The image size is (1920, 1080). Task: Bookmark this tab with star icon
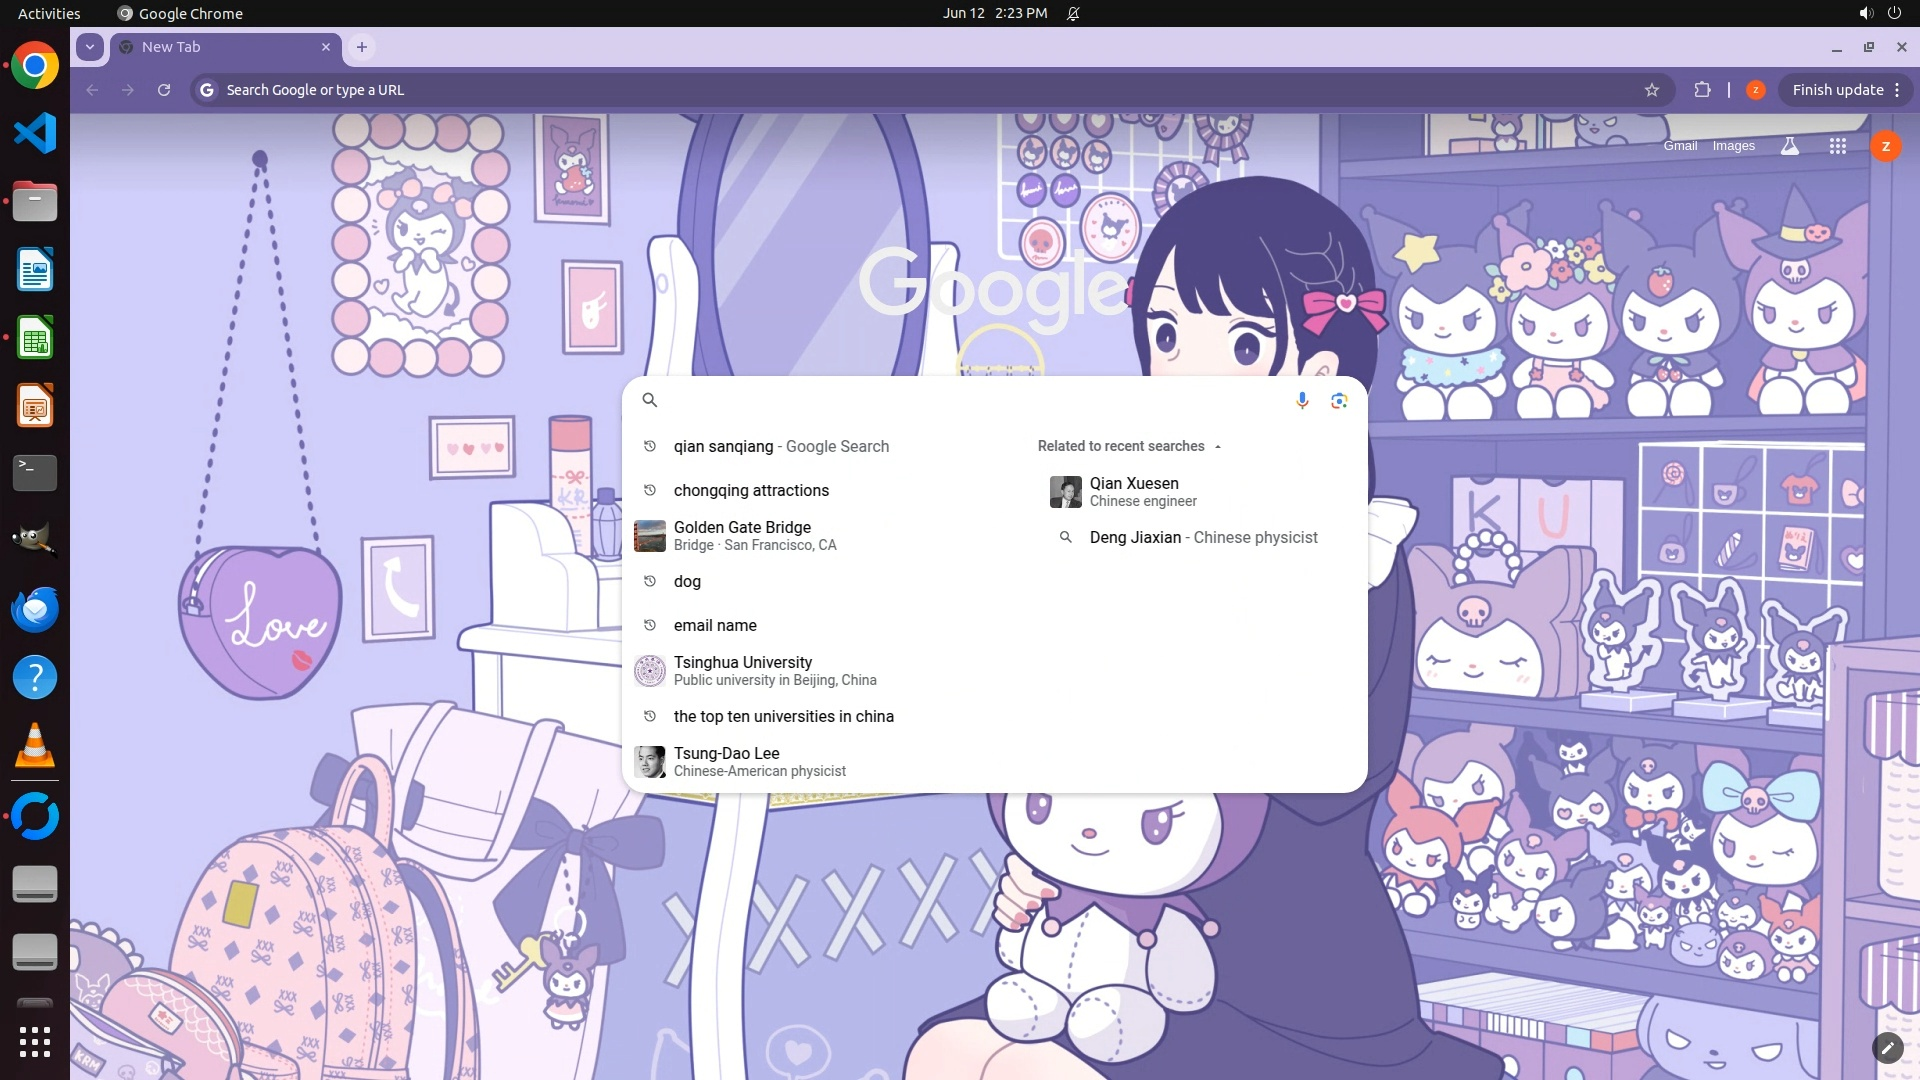click(1652, 90)
